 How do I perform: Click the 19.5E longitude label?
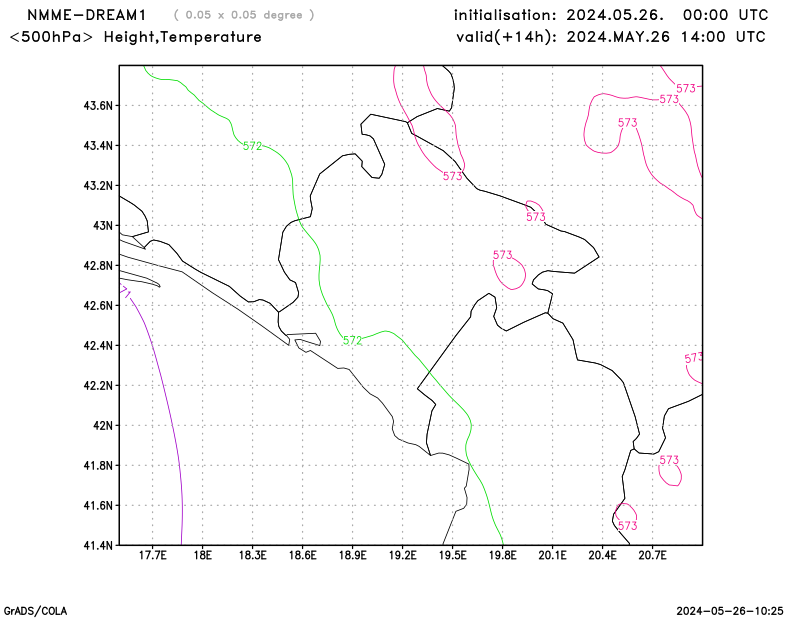453,555
